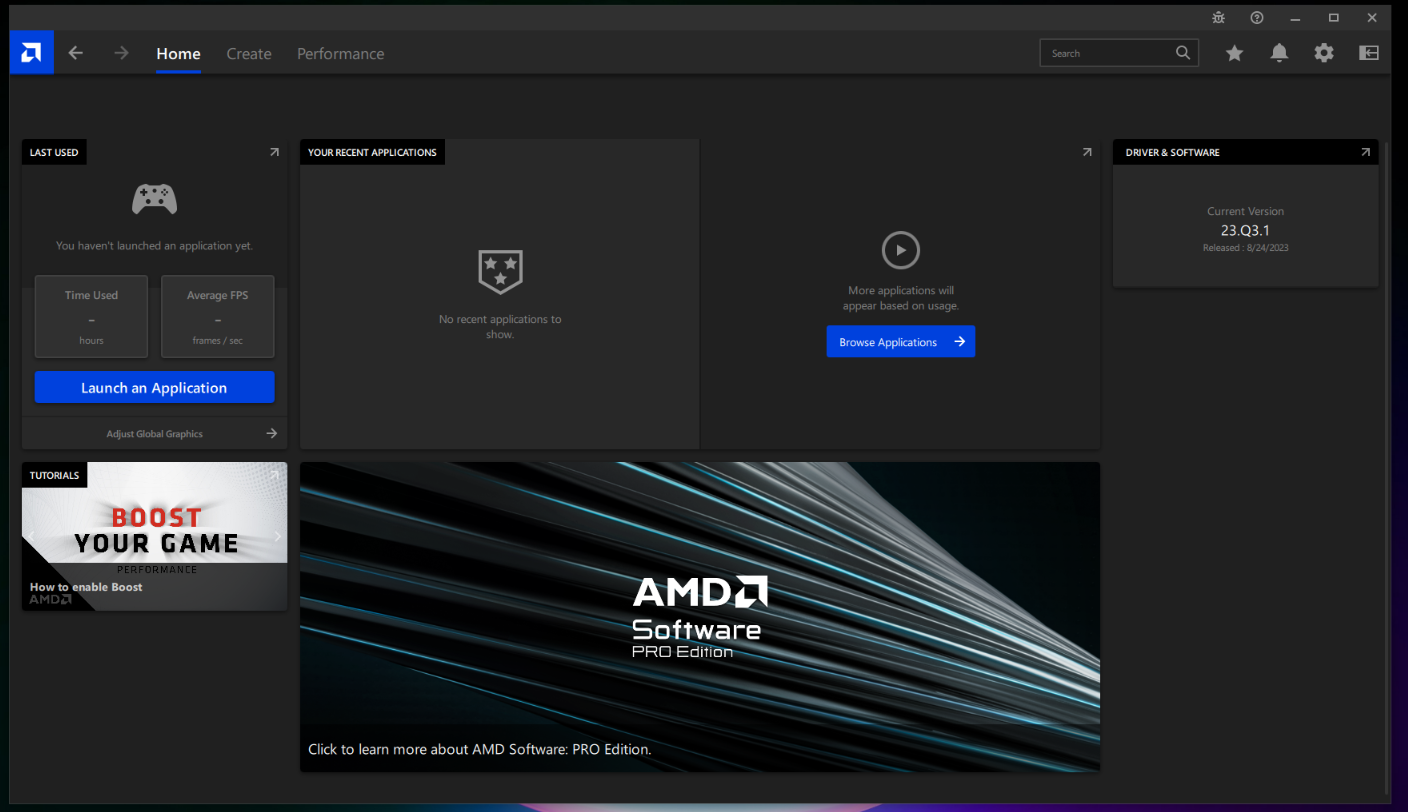Click the Average FPS tile
The image size is (1408, 812).
(217, 317)
